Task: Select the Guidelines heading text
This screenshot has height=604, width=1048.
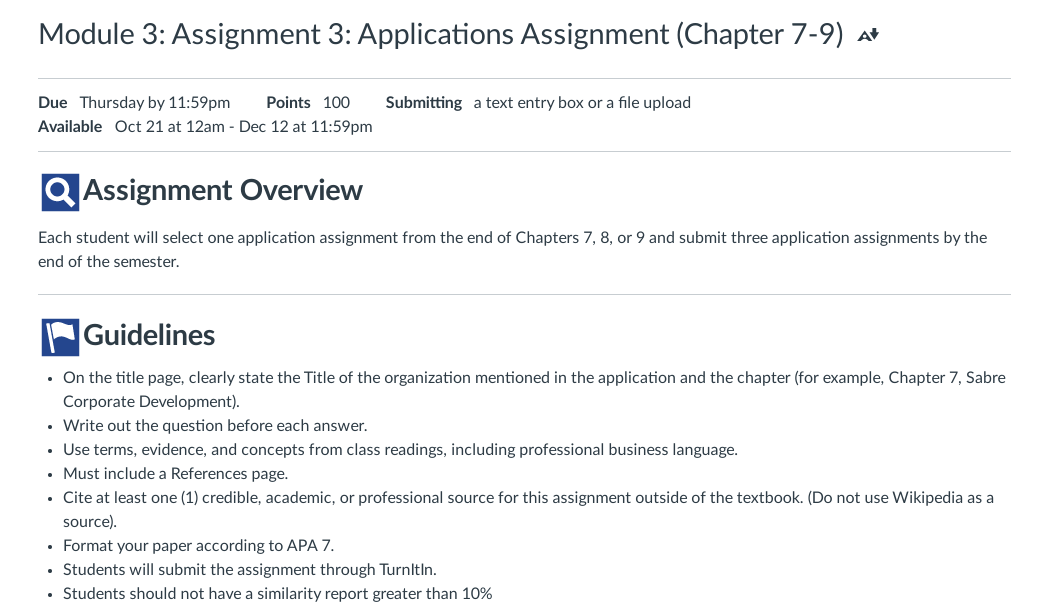Action: [x=149, y=335]
